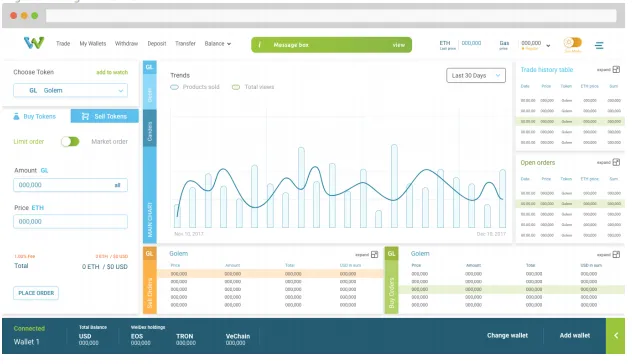
Task: Open the hamburger menu icon
Action: pos(599,46)
